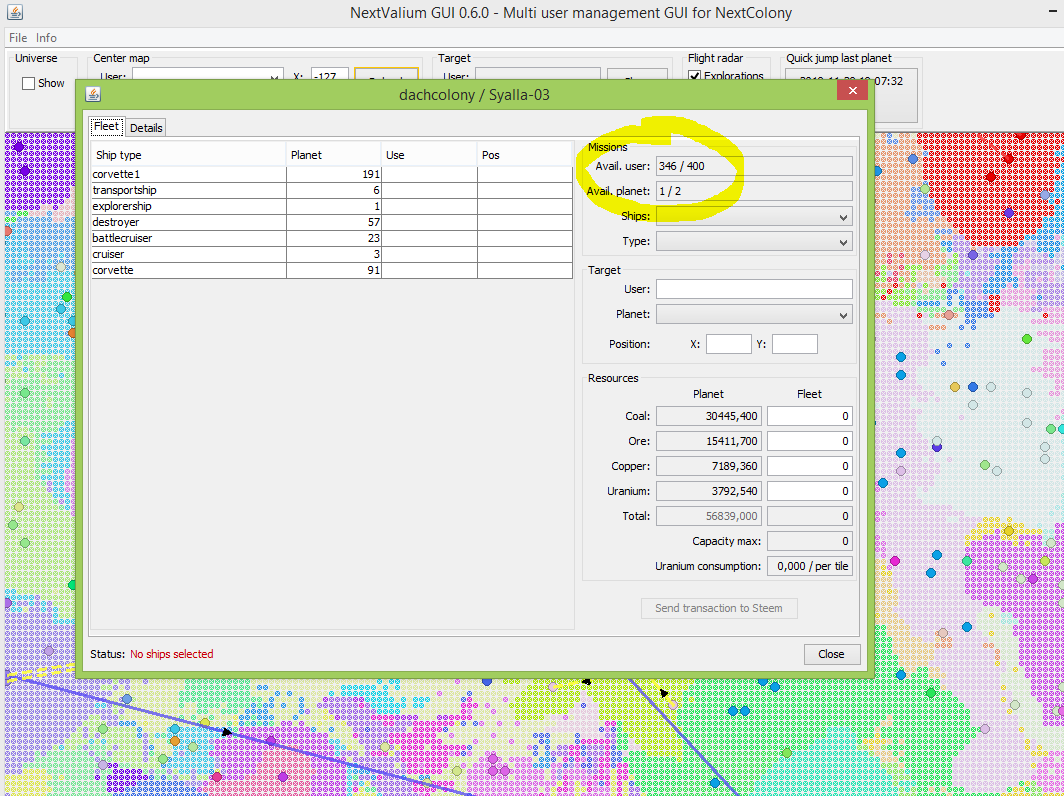
Task: Click the Uranium consumption per tile value
Action: pyautogui.click(x=810, y=567)
